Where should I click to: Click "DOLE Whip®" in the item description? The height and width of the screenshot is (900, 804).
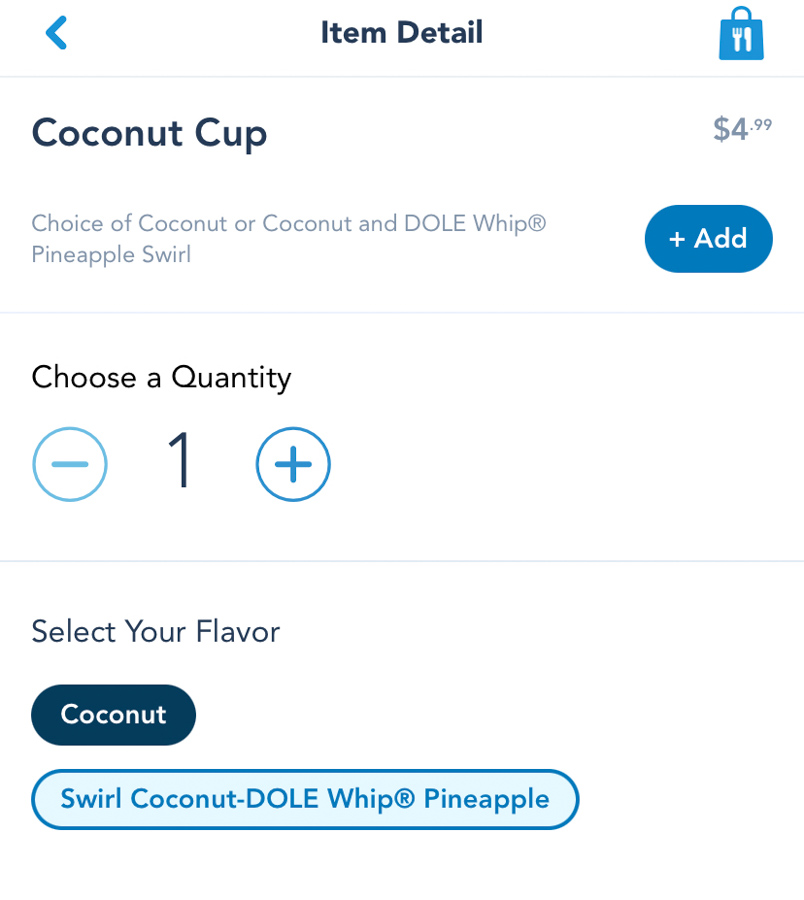coord(474,223)
